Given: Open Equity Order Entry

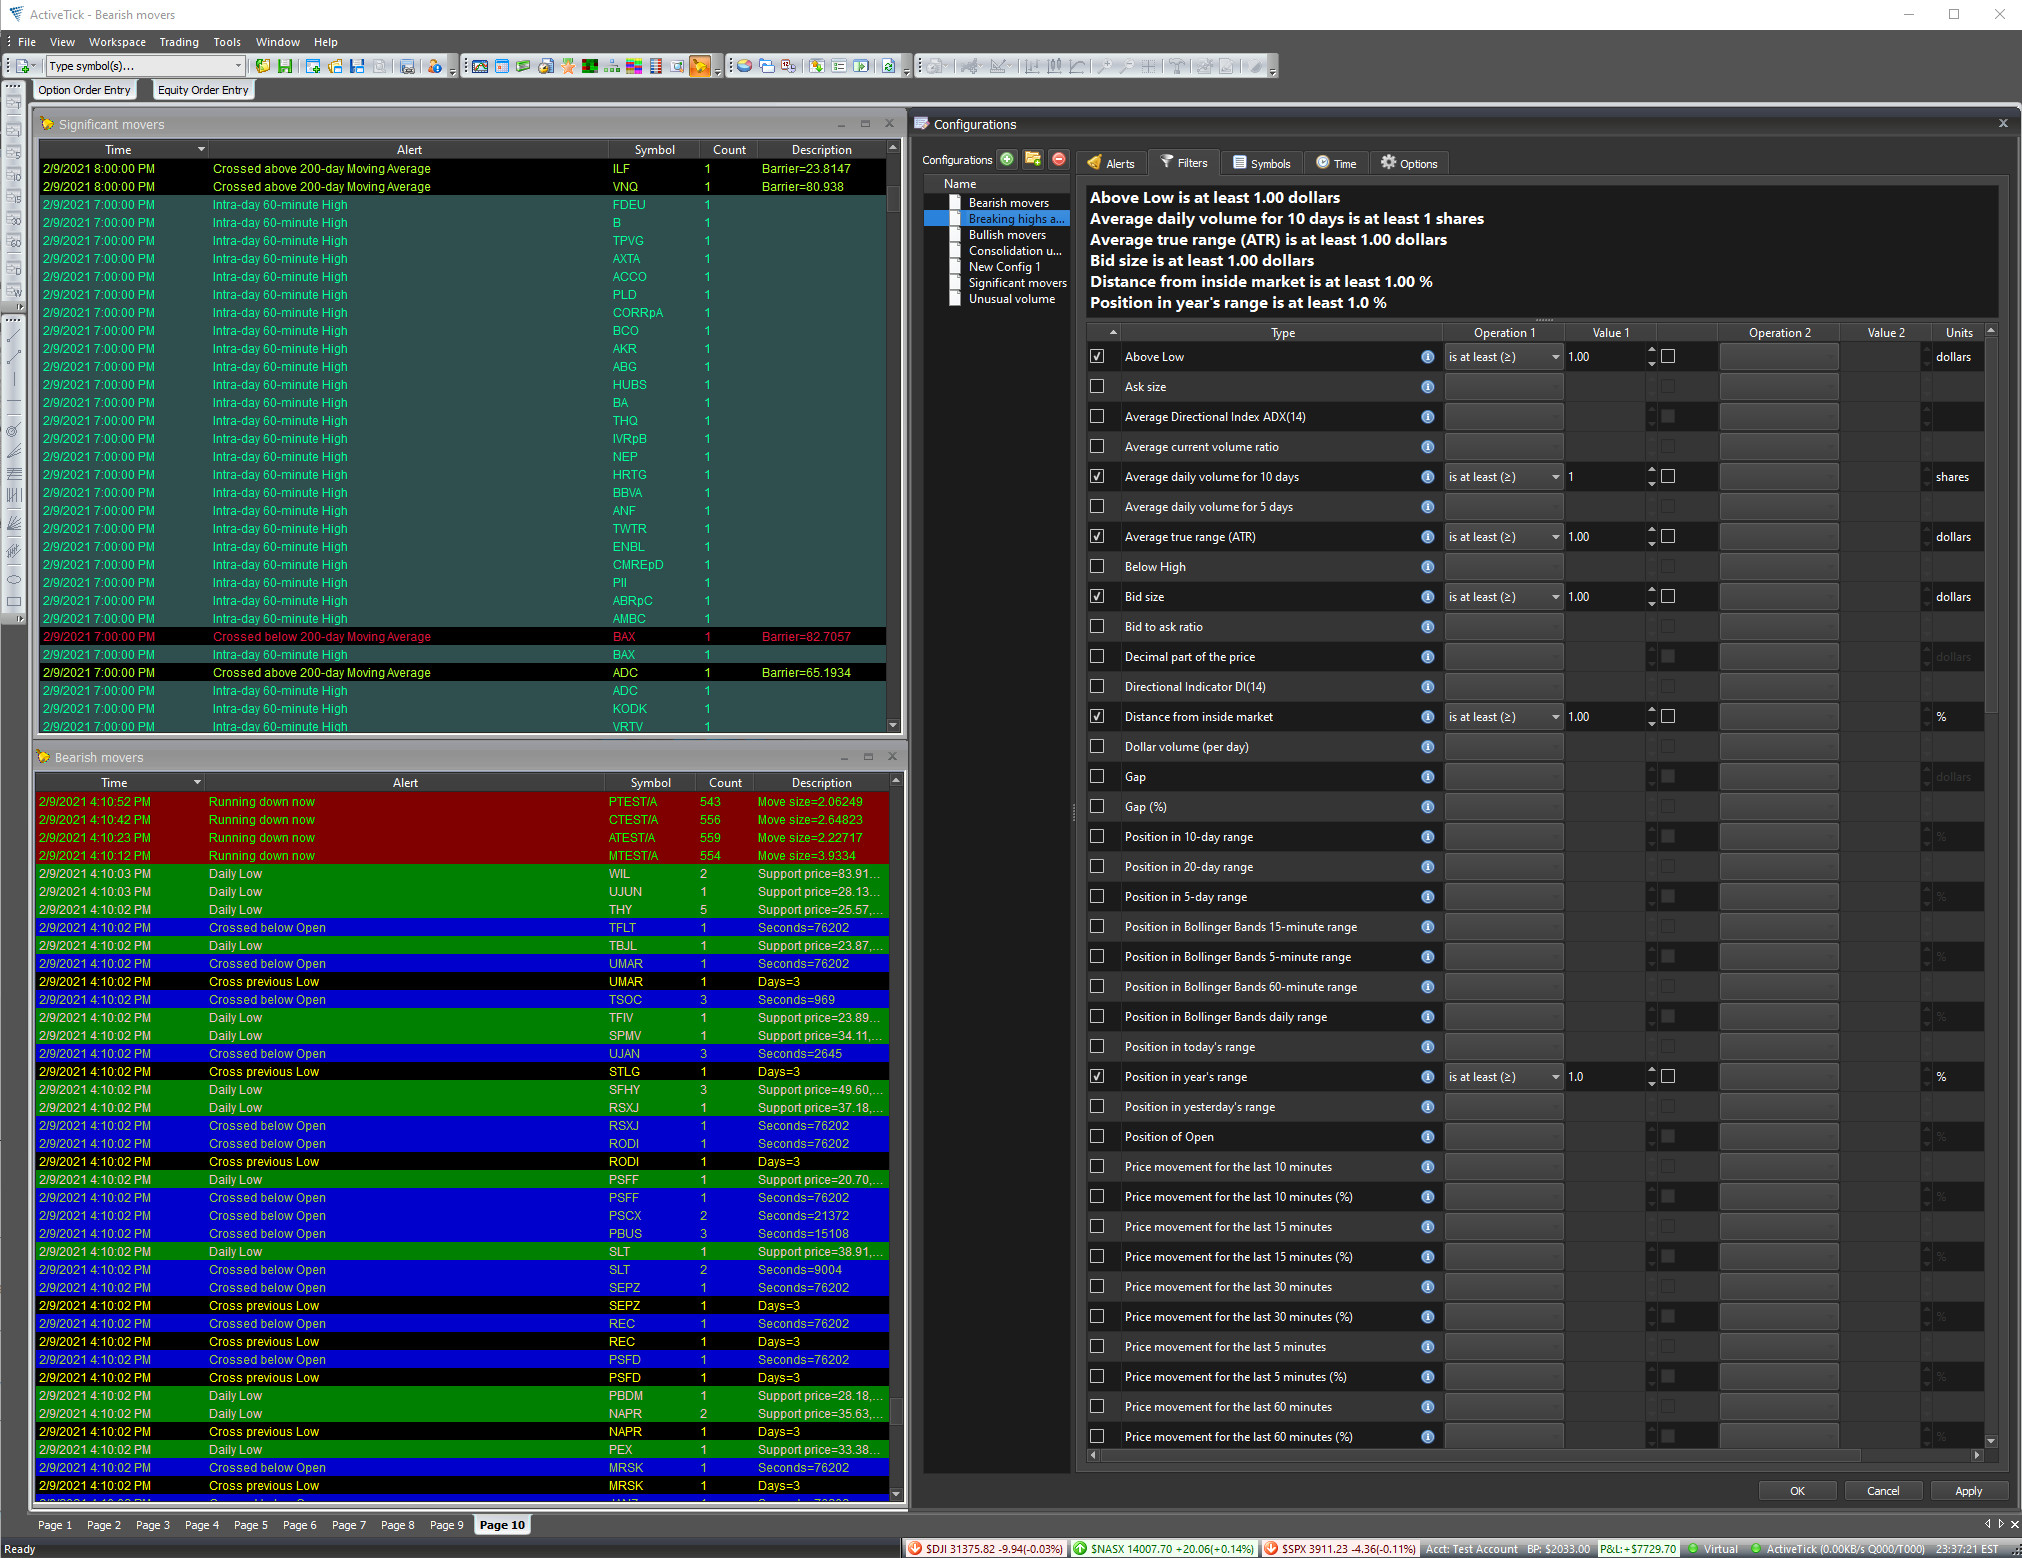Looking at the screenshot, I should point(203,90).
